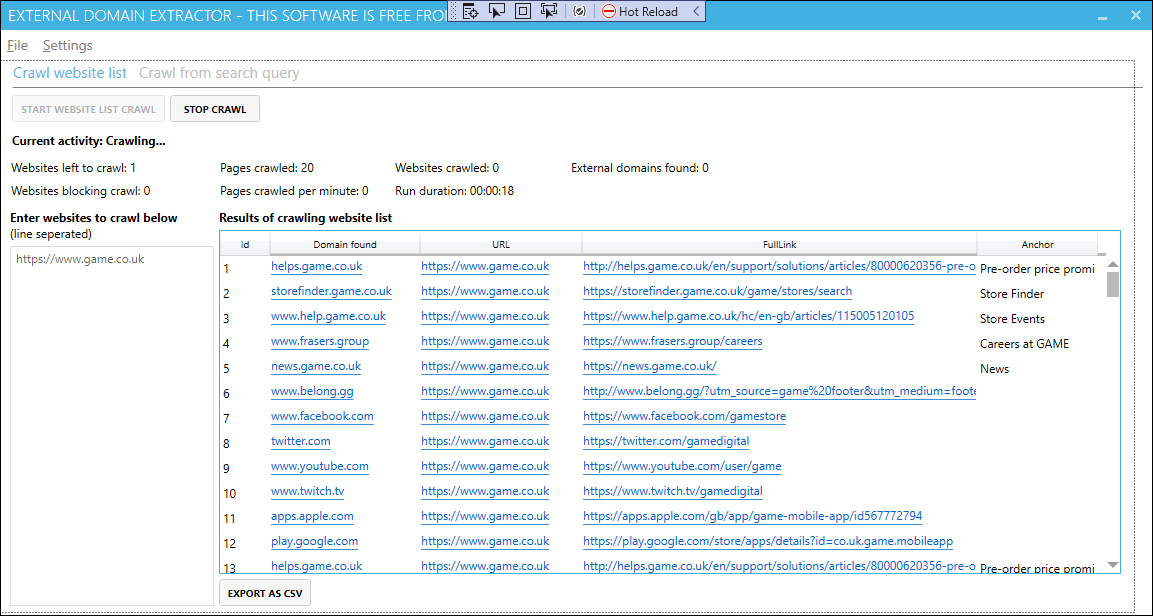Viewport: 1153px width, 616px height.
Task: Open the URL link in row 7
Action: 485,416
